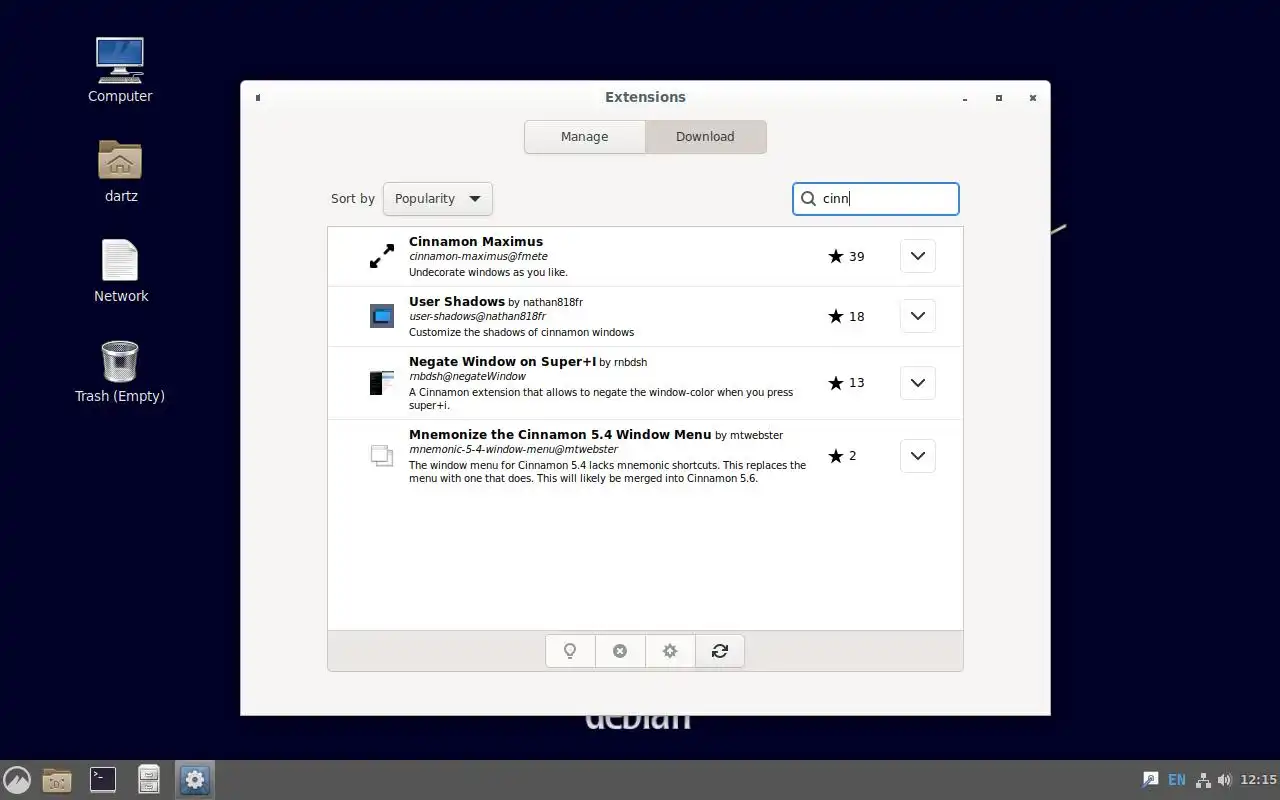Select the Cinnamon Maximus title text
Image resolution: width=1280 pixels, height=800 pixels.
point(476,241)
